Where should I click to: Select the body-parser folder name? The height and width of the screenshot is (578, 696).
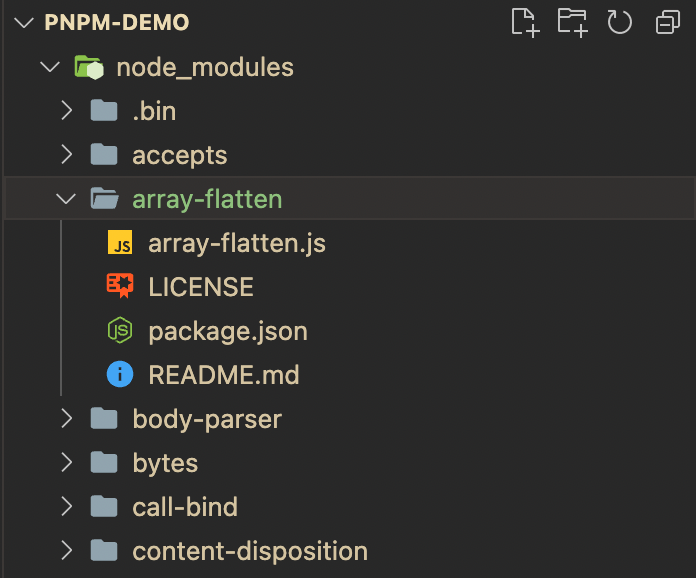[x=207, y=420]
